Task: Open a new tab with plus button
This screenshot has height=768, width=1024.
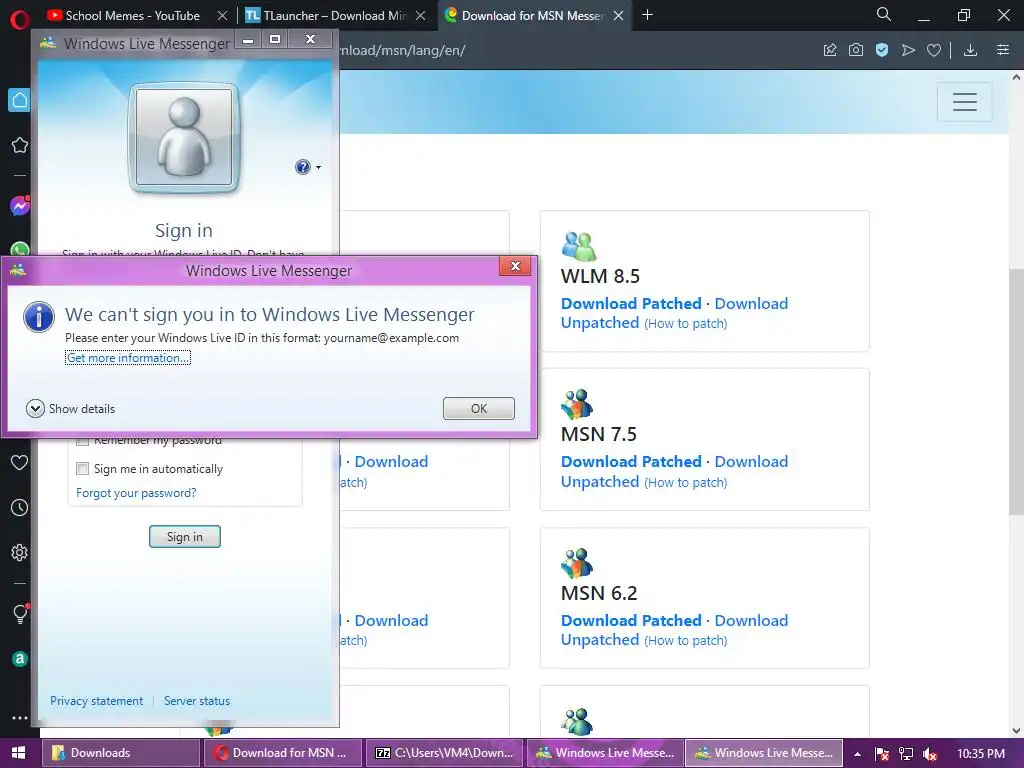Action: 647,14
